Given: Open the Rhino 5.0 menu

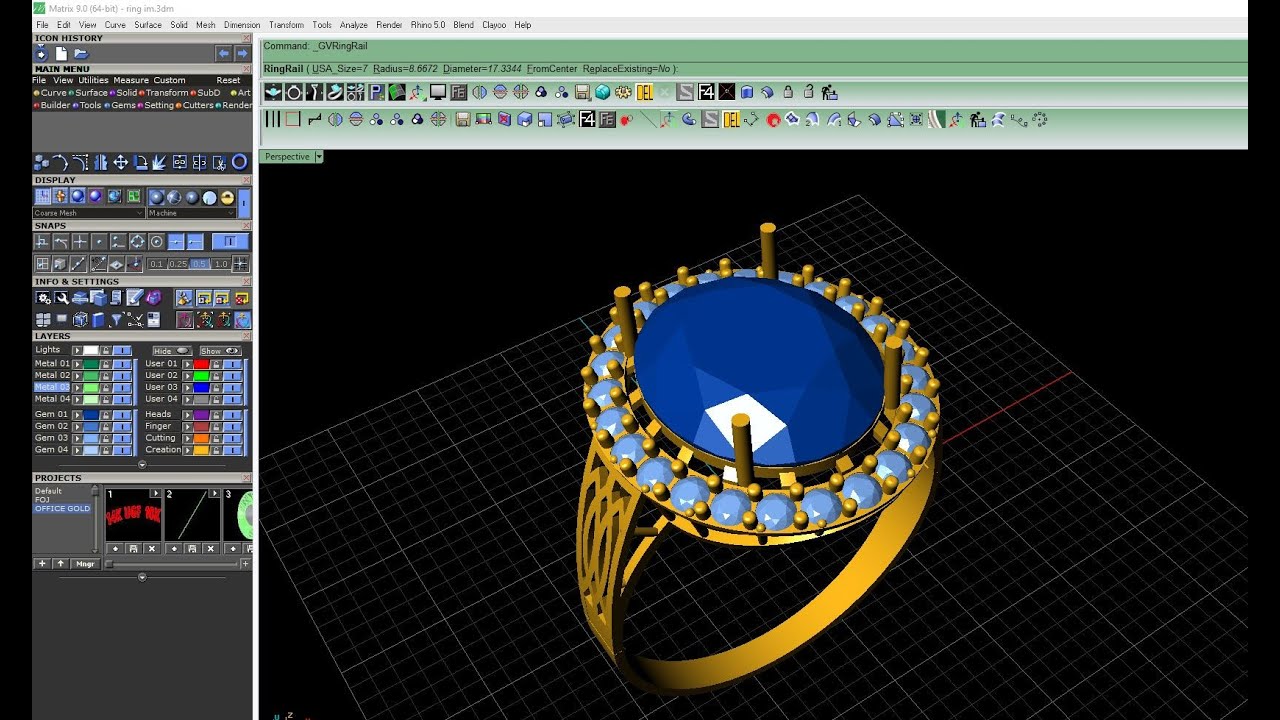Looking at the screenshot, I should [x=428, y=25].
